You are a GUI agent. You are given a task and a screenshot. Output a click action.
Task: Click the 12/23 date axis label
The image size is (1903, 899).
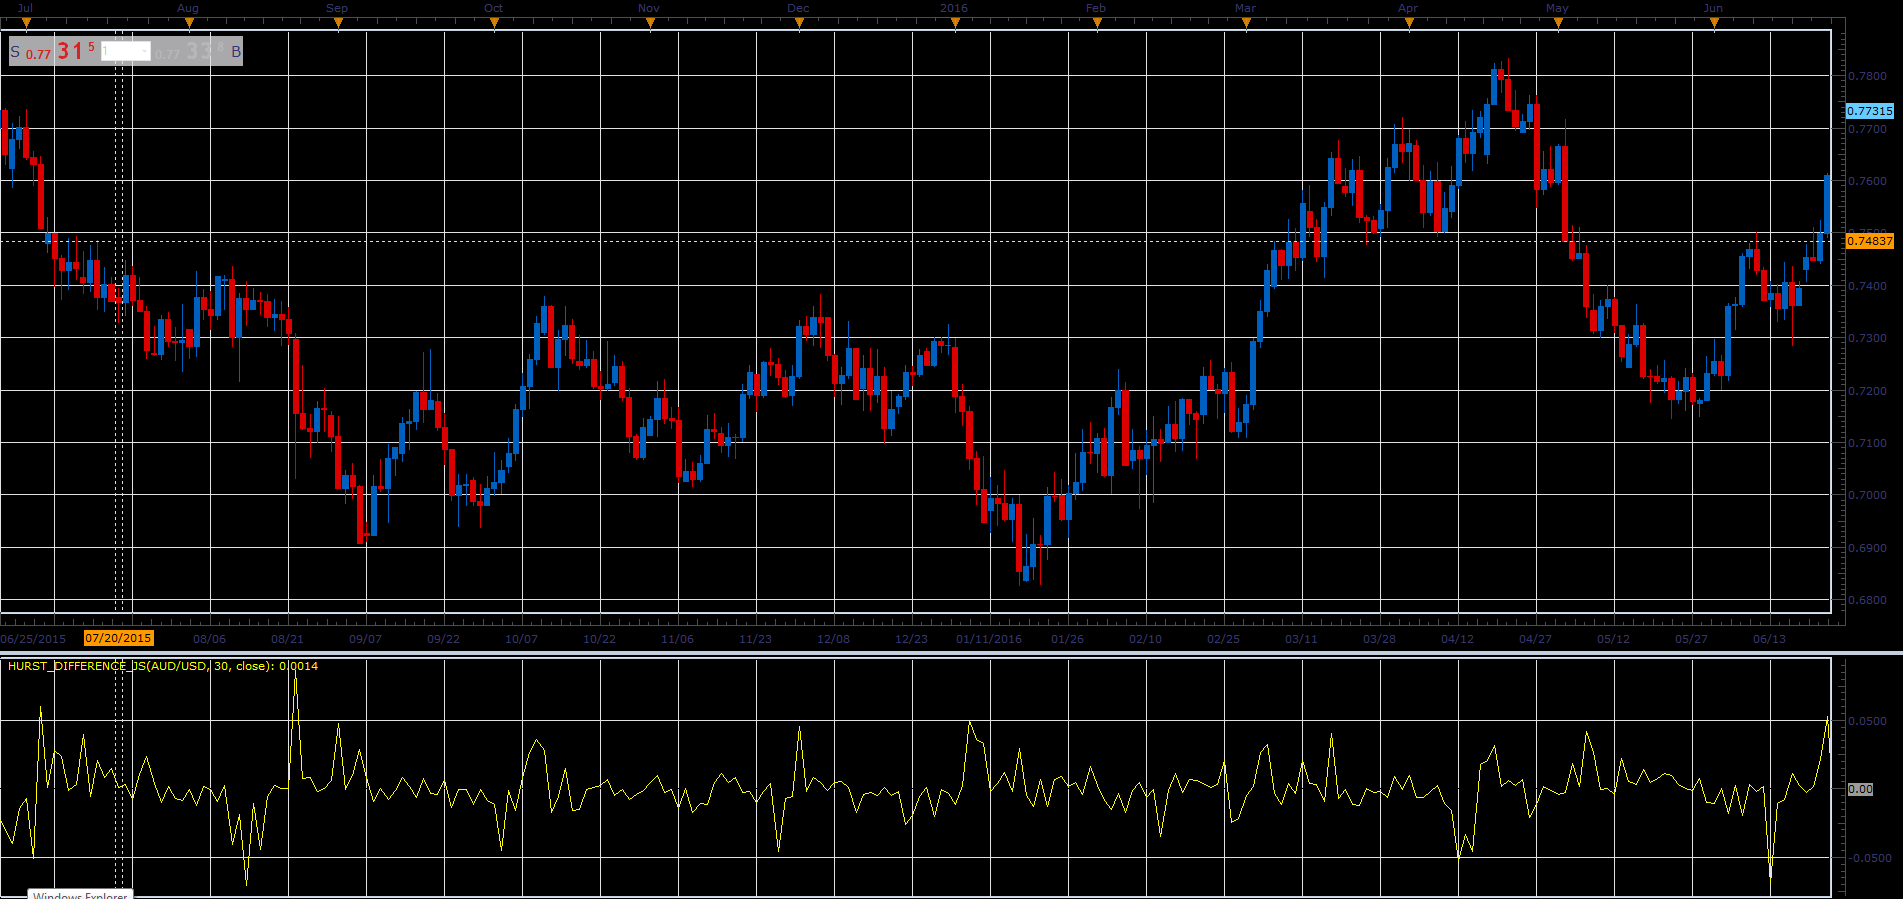911,639
